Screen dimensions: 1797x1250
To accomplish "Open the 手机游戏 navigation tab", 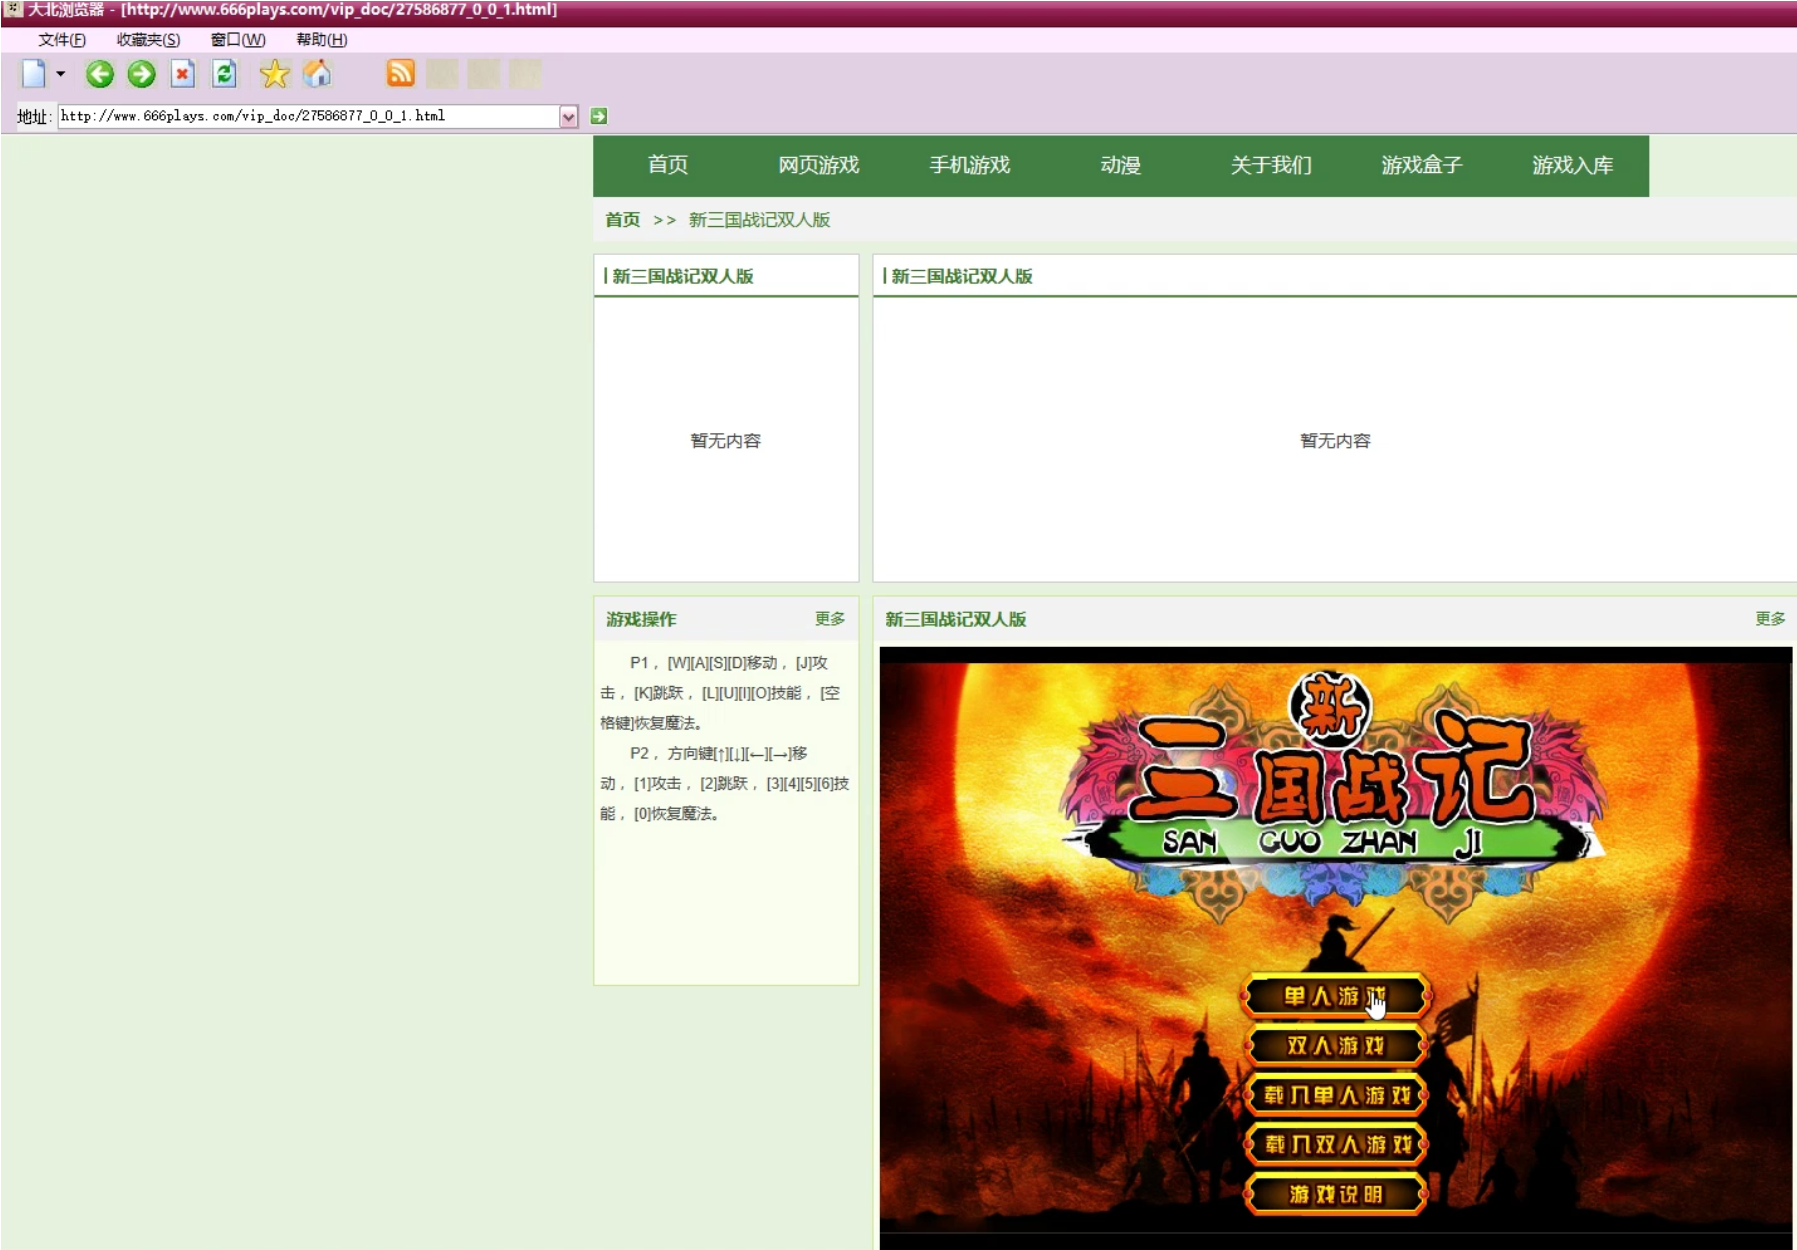I will point(970,165).
